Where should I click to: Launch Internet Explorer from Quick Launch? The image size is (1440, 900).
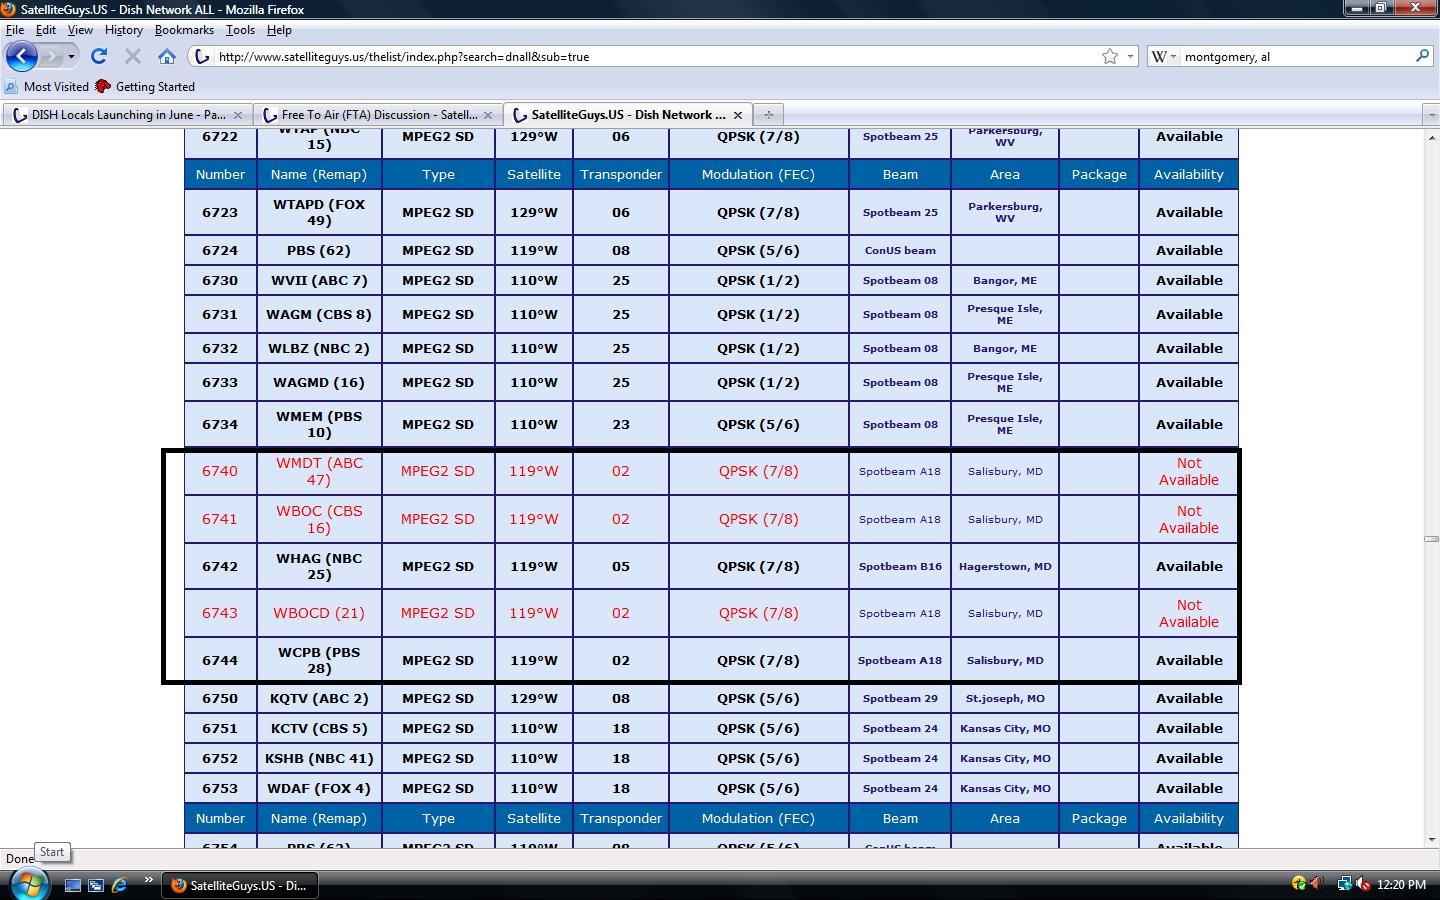[119, 885]
